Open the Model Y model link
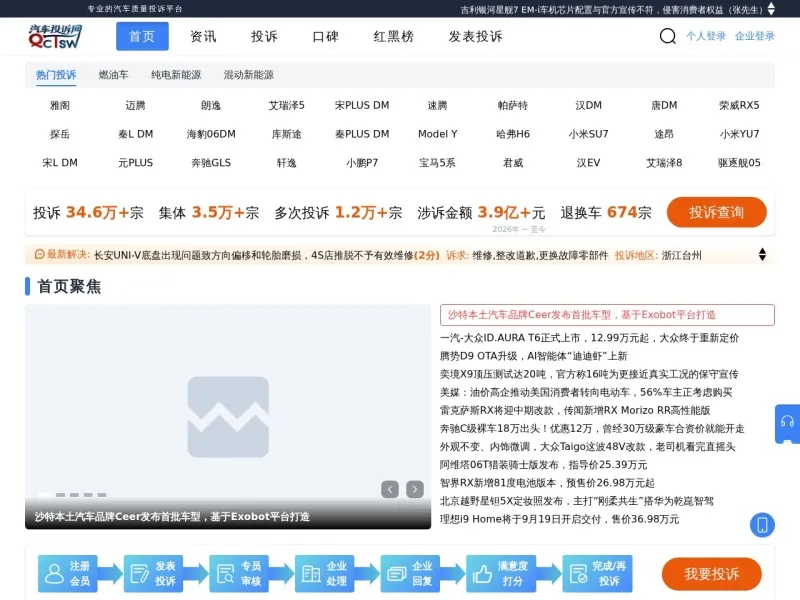This screenshot has height=600, width=800. [437, 134]
